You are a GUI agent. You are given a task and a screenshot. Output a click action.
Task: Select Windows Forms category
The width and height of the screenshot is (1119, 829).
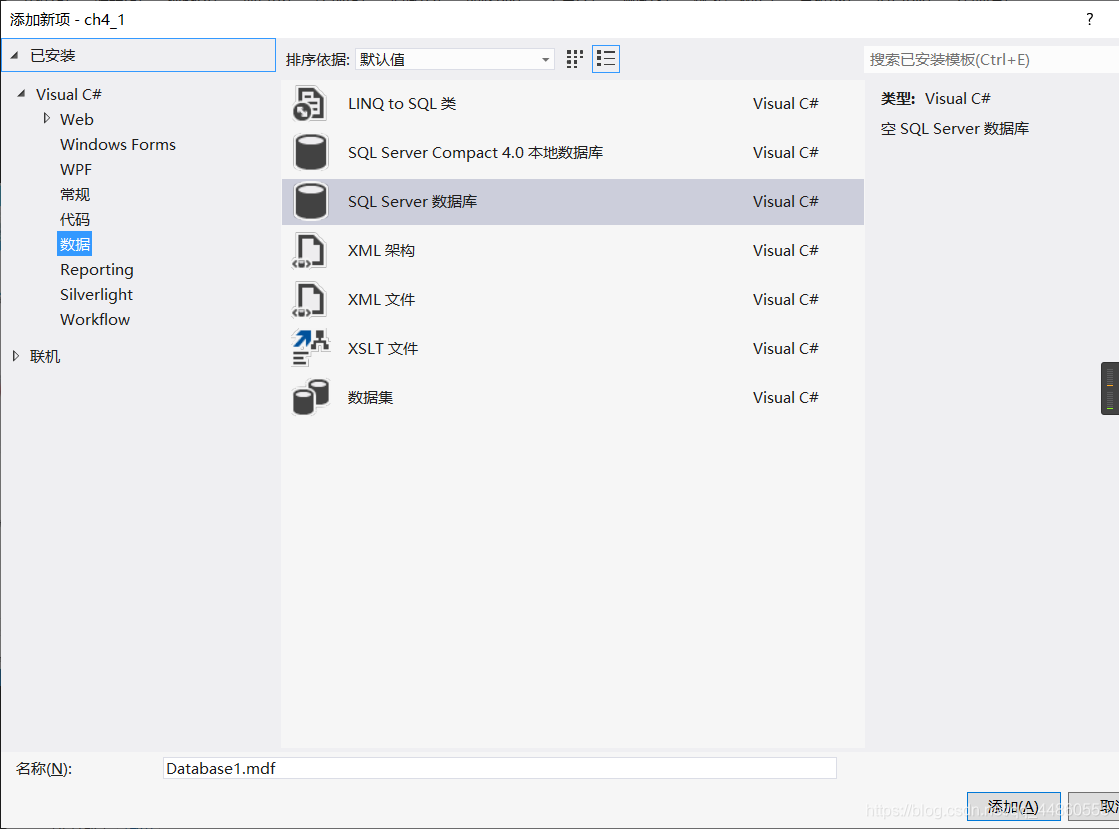pyautogui.click(x=118, y=144)
